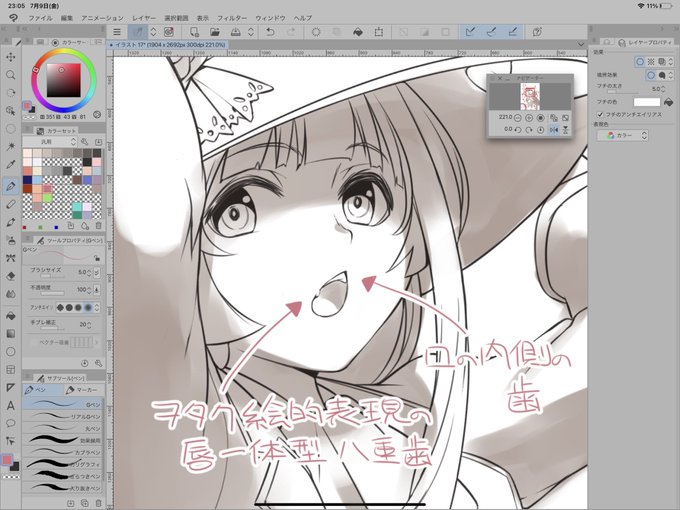Select the Text tool
The image size is (680, 510).
[11, 405]
